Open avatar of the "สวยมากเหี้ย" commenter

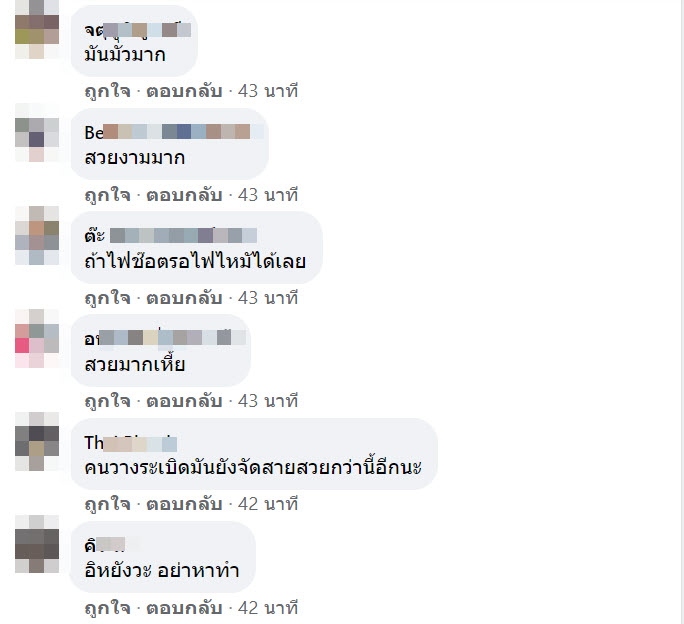37,339
